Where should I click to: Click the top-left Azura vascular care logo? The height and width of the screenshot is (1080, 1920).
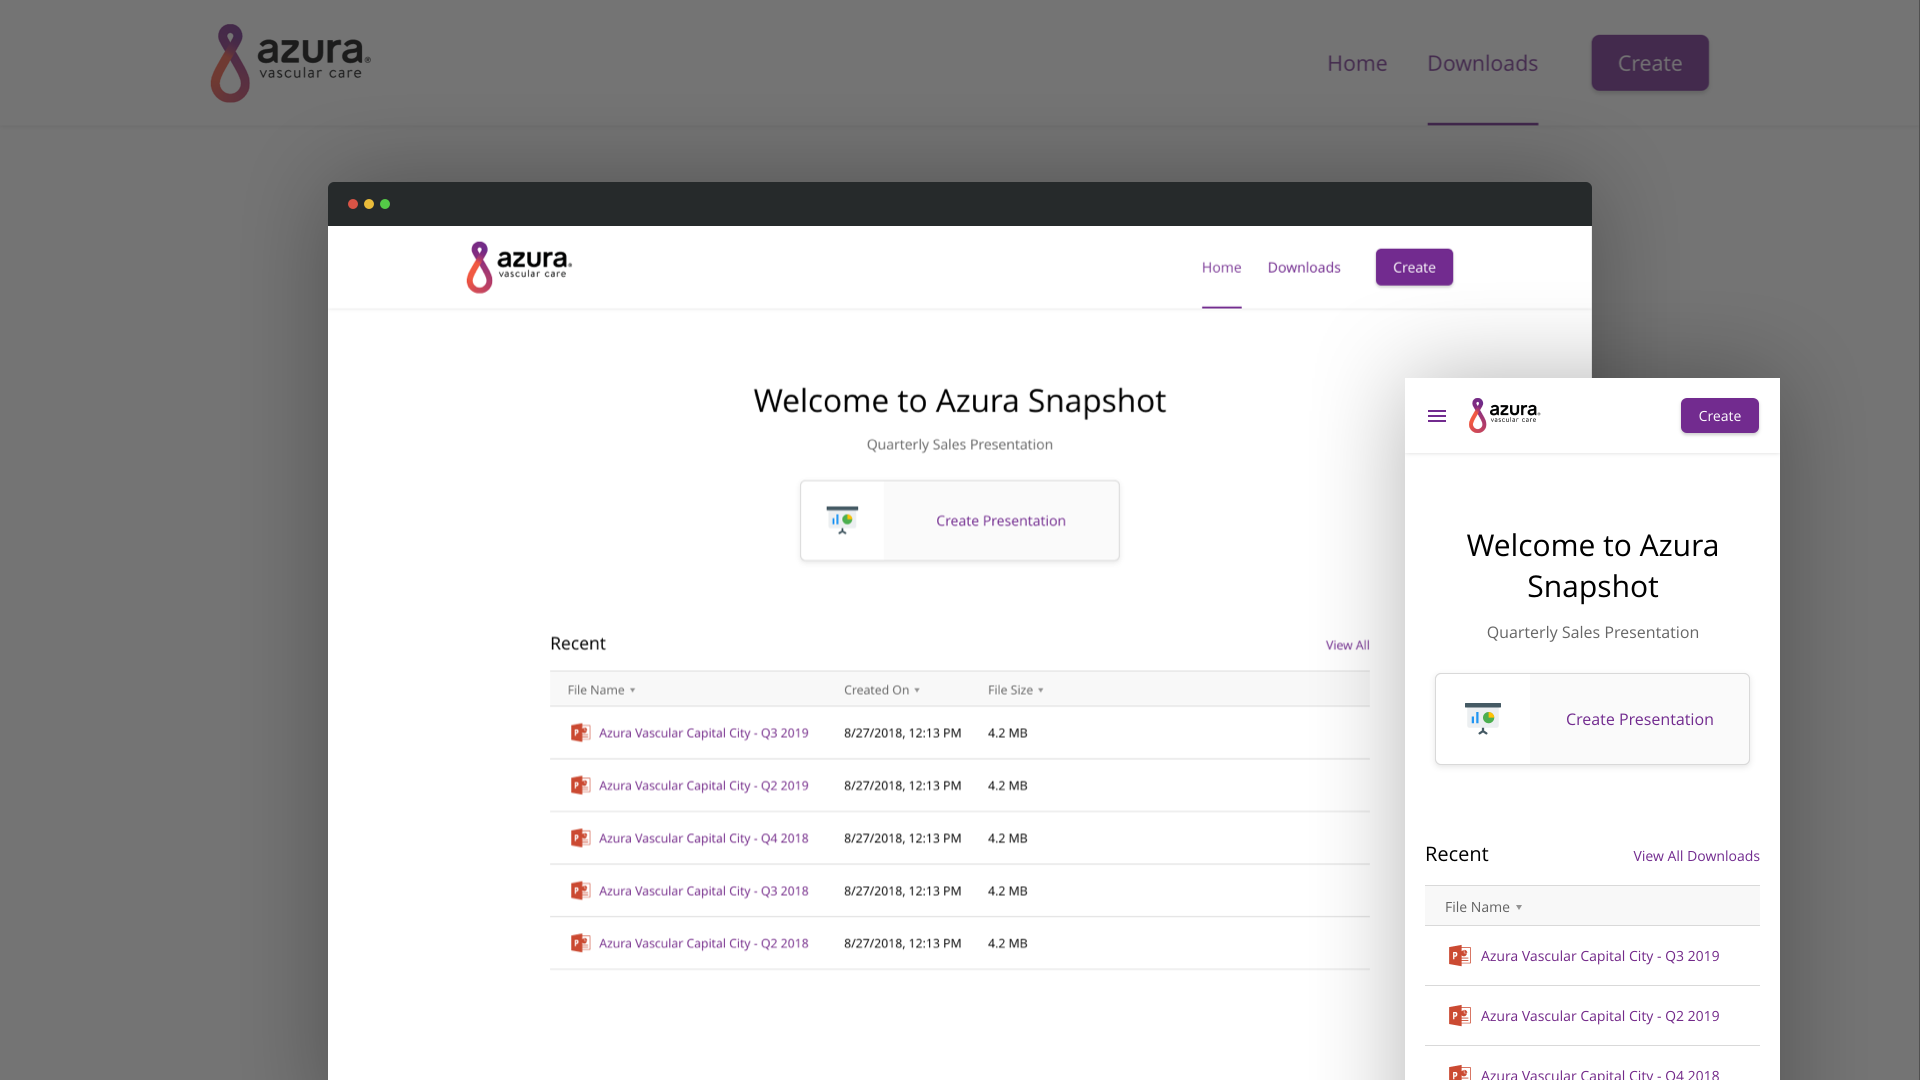pos(290,63)
